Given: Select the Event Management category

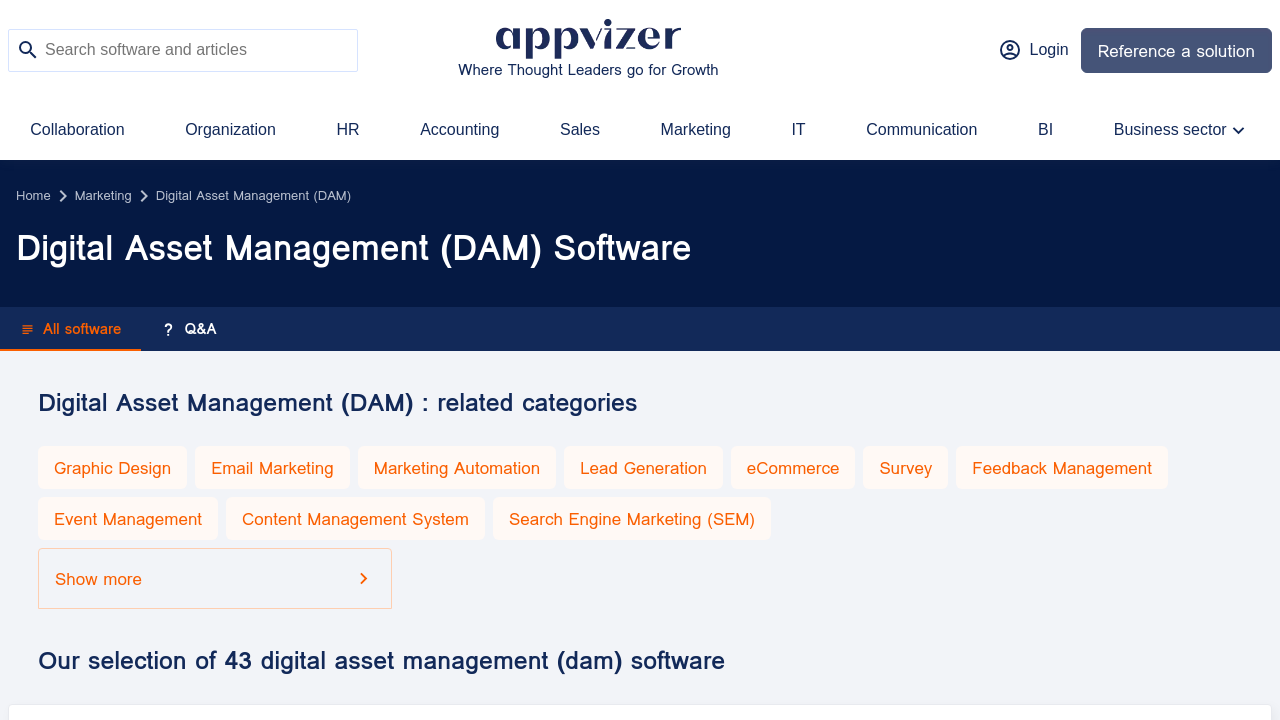Looking at the screenshot, I should [x=128, y=519].
